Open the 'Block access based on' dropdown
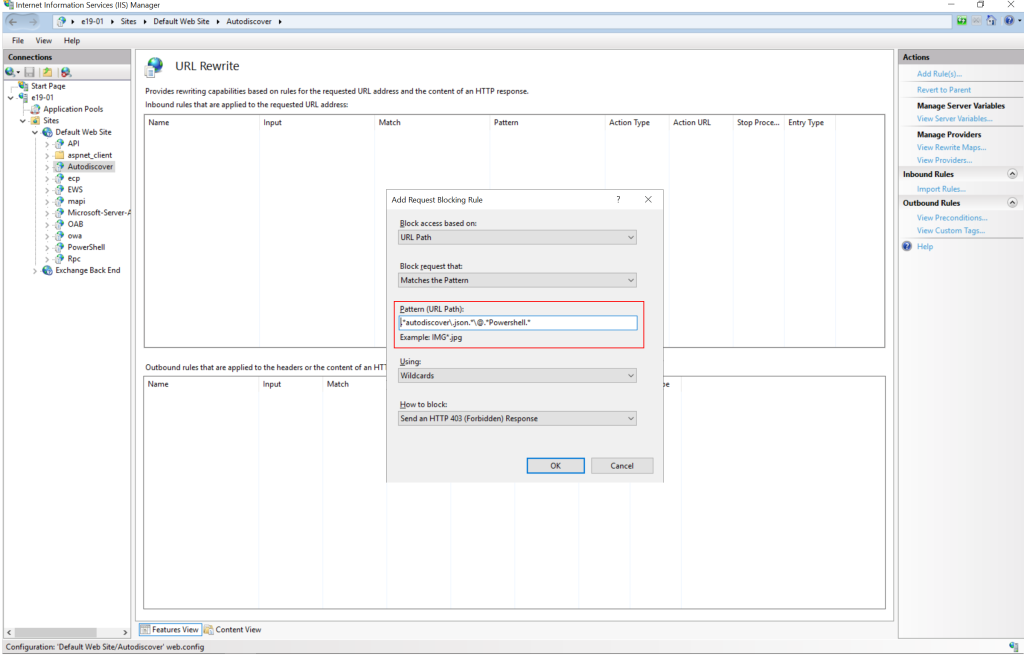This screenshot has height=657, width=1024. tap(517, 238)
